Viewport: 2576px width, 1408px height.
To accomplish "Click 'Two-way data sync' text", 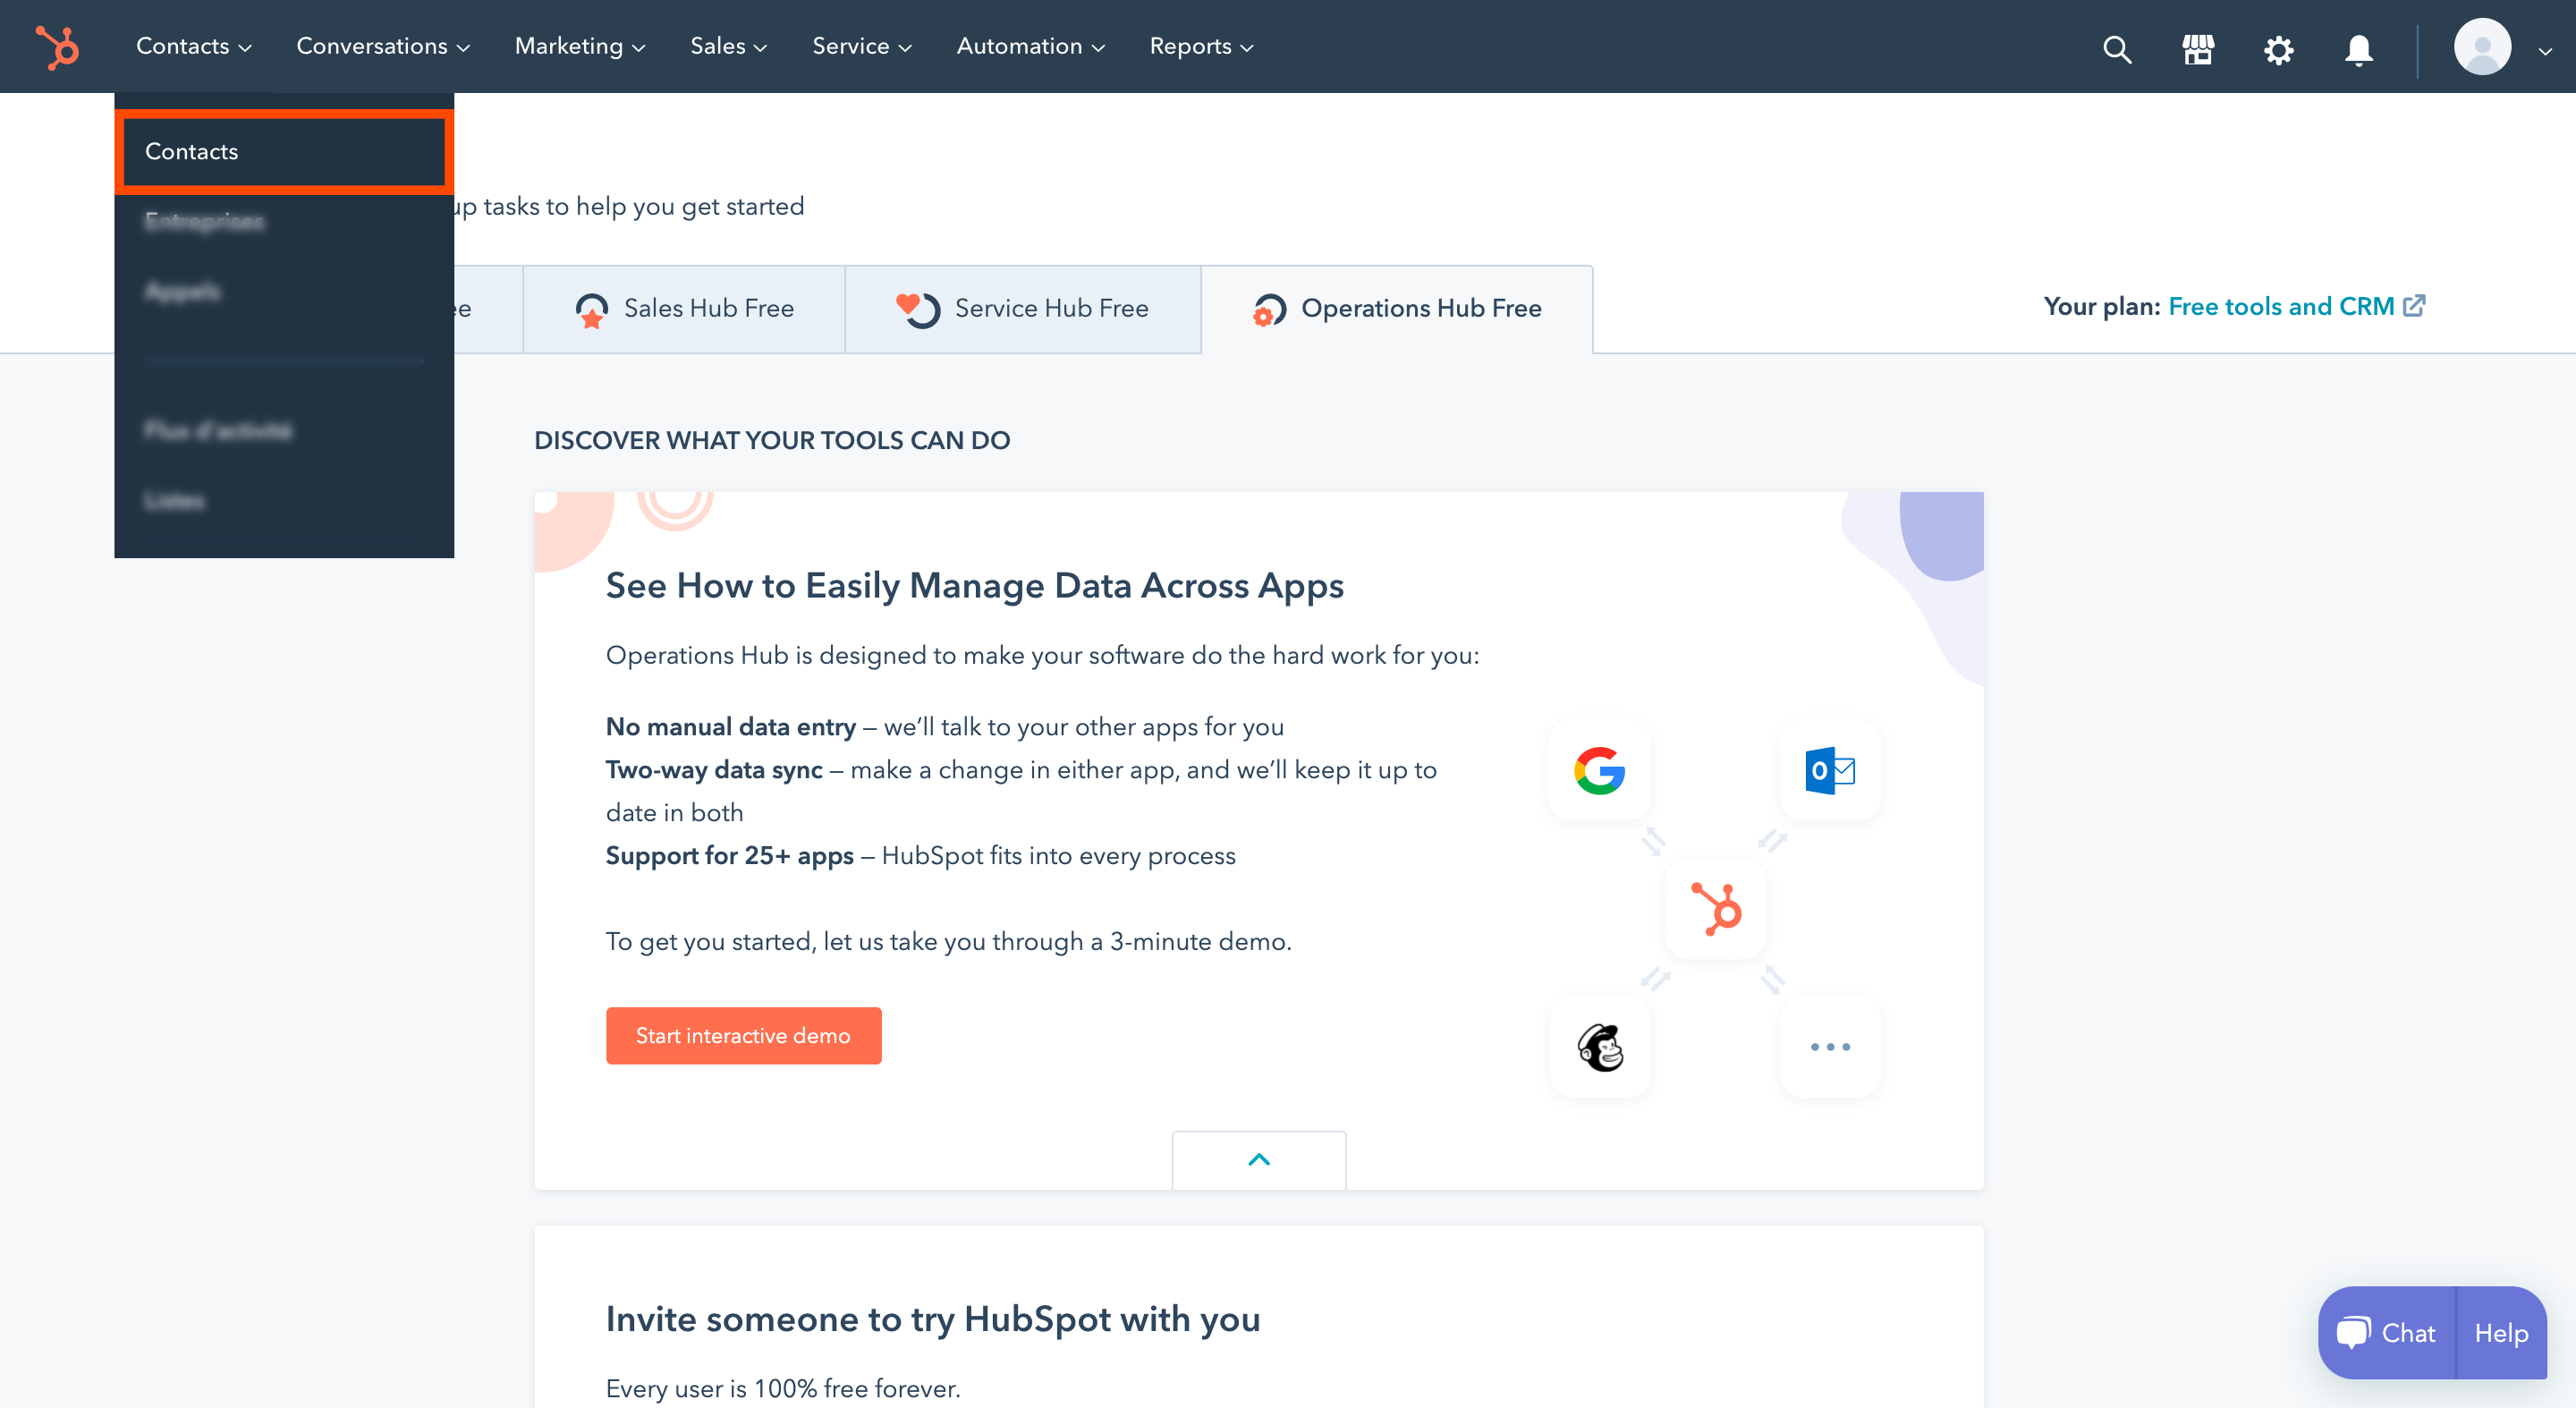I will (714, 769).
